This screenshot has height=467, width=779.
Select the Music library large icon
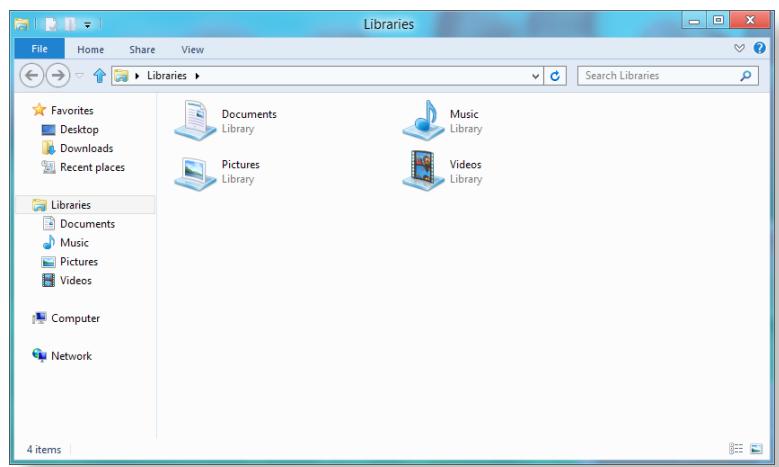tap(423, 120)
